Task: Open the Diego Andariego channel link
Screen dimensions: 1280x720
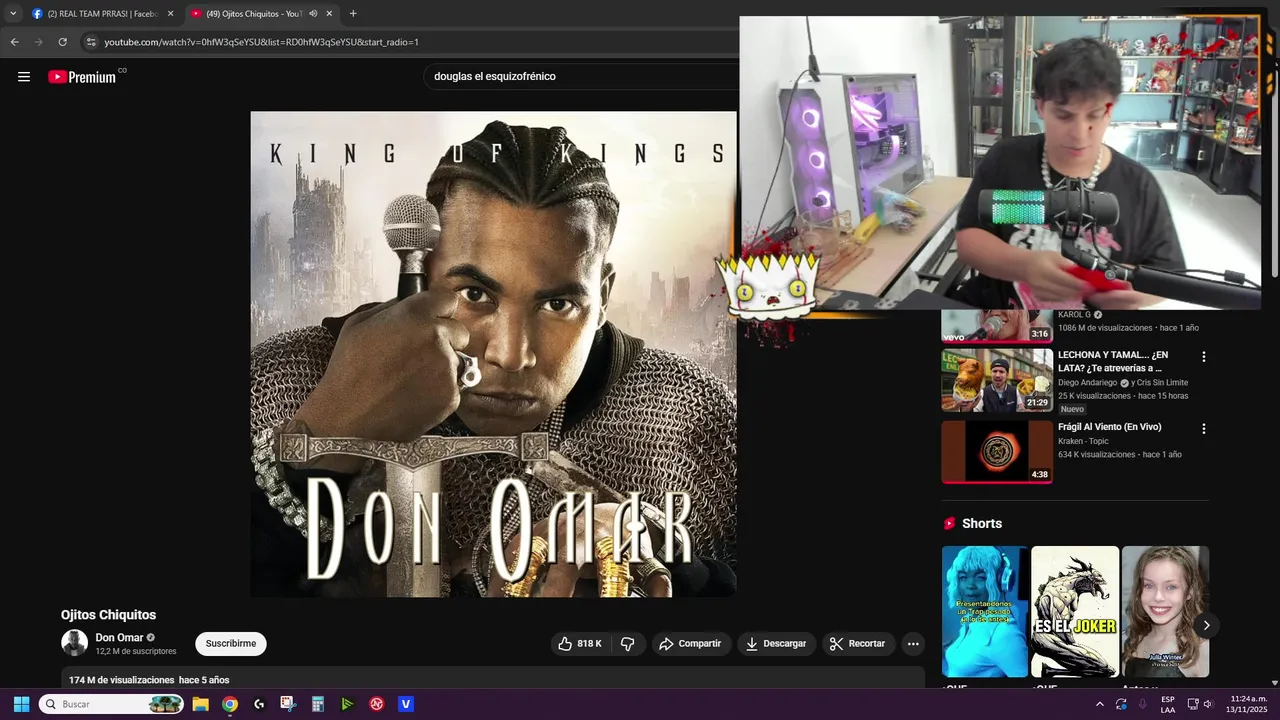Action: [1087, 383]
